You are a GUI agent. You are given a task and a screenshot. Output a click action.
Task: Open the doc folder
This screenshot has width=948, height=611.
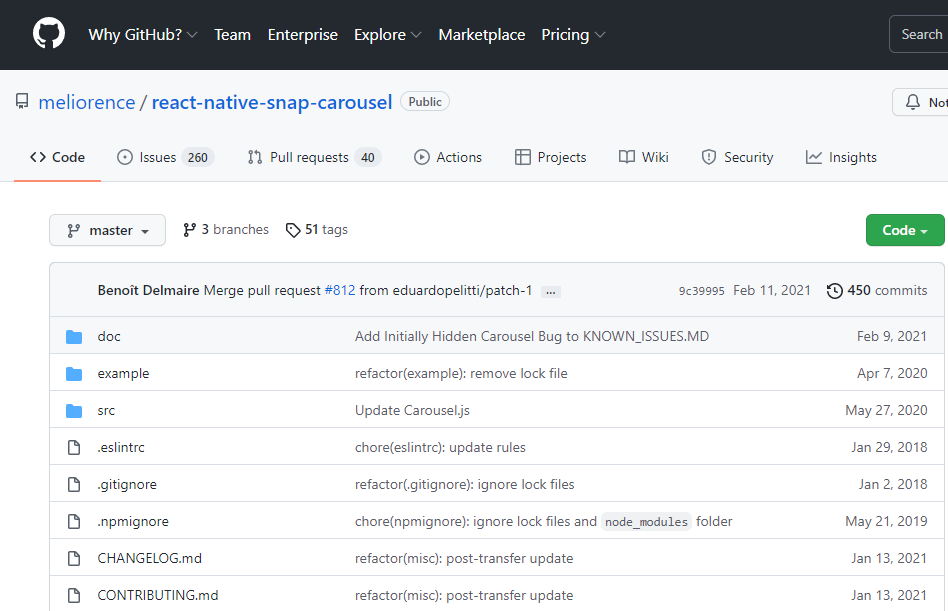pos(109,337)
